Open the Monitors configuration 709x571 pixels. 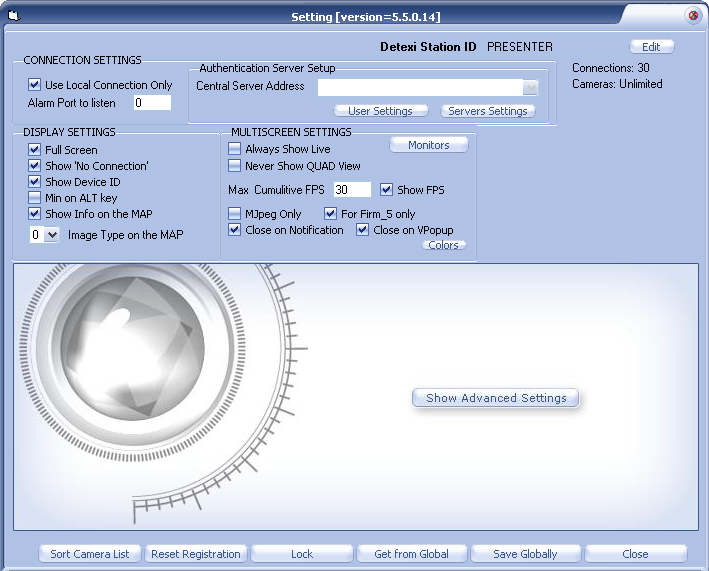click(429, 145)
